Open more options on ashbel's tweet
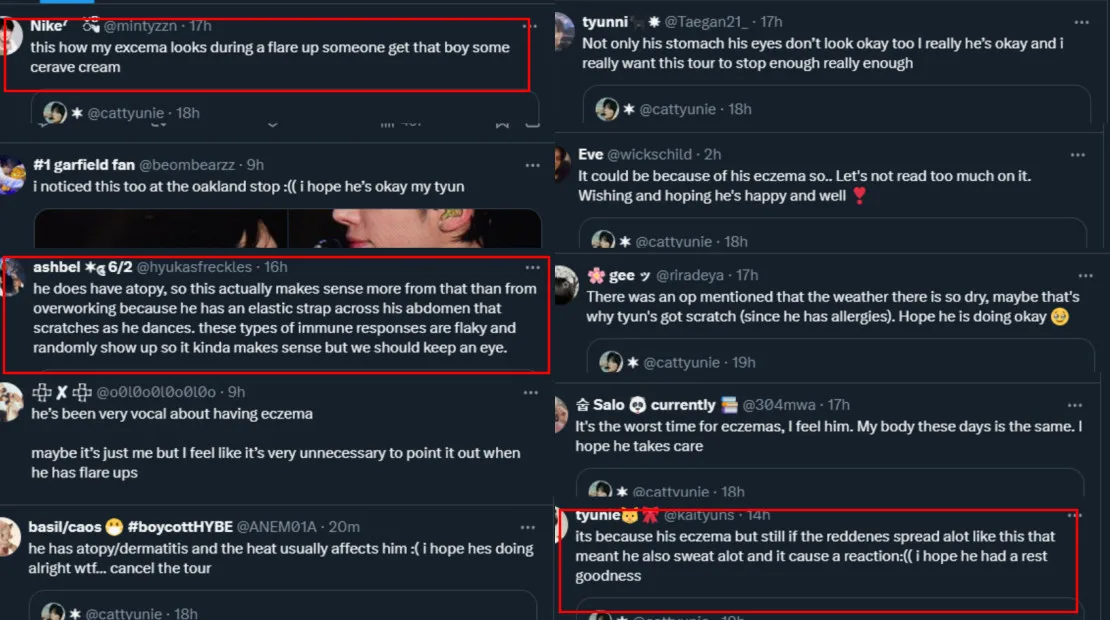 point(533,268)
